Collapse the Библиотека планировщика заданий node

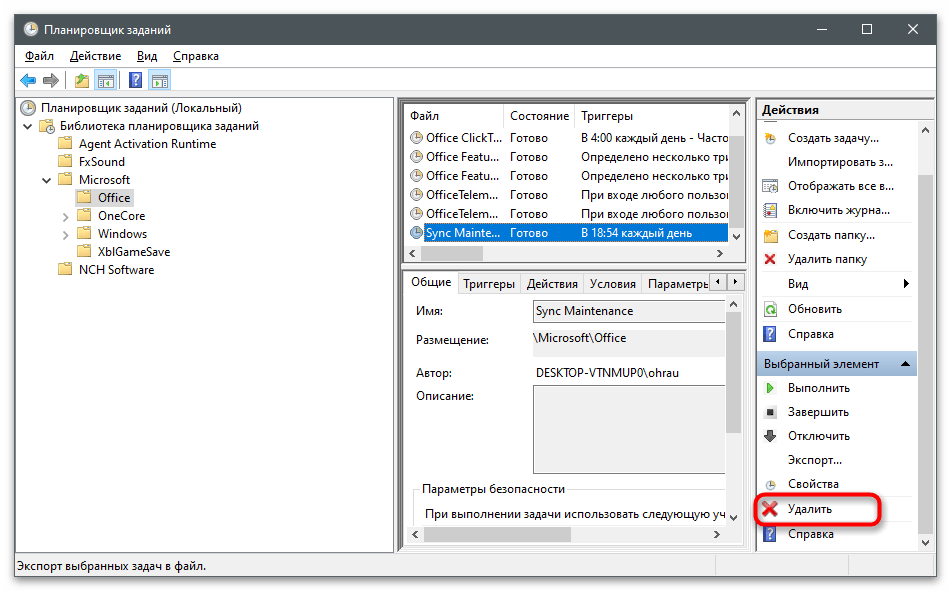tap(27, 127)
